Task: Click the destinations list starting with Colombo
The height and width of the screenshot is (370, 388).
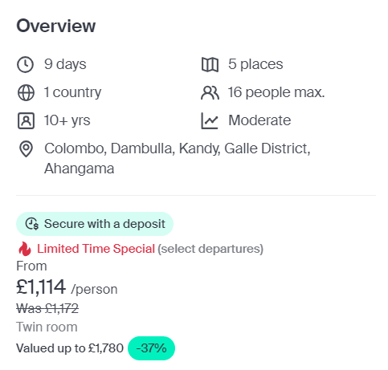Action: [x=177, y=158]
